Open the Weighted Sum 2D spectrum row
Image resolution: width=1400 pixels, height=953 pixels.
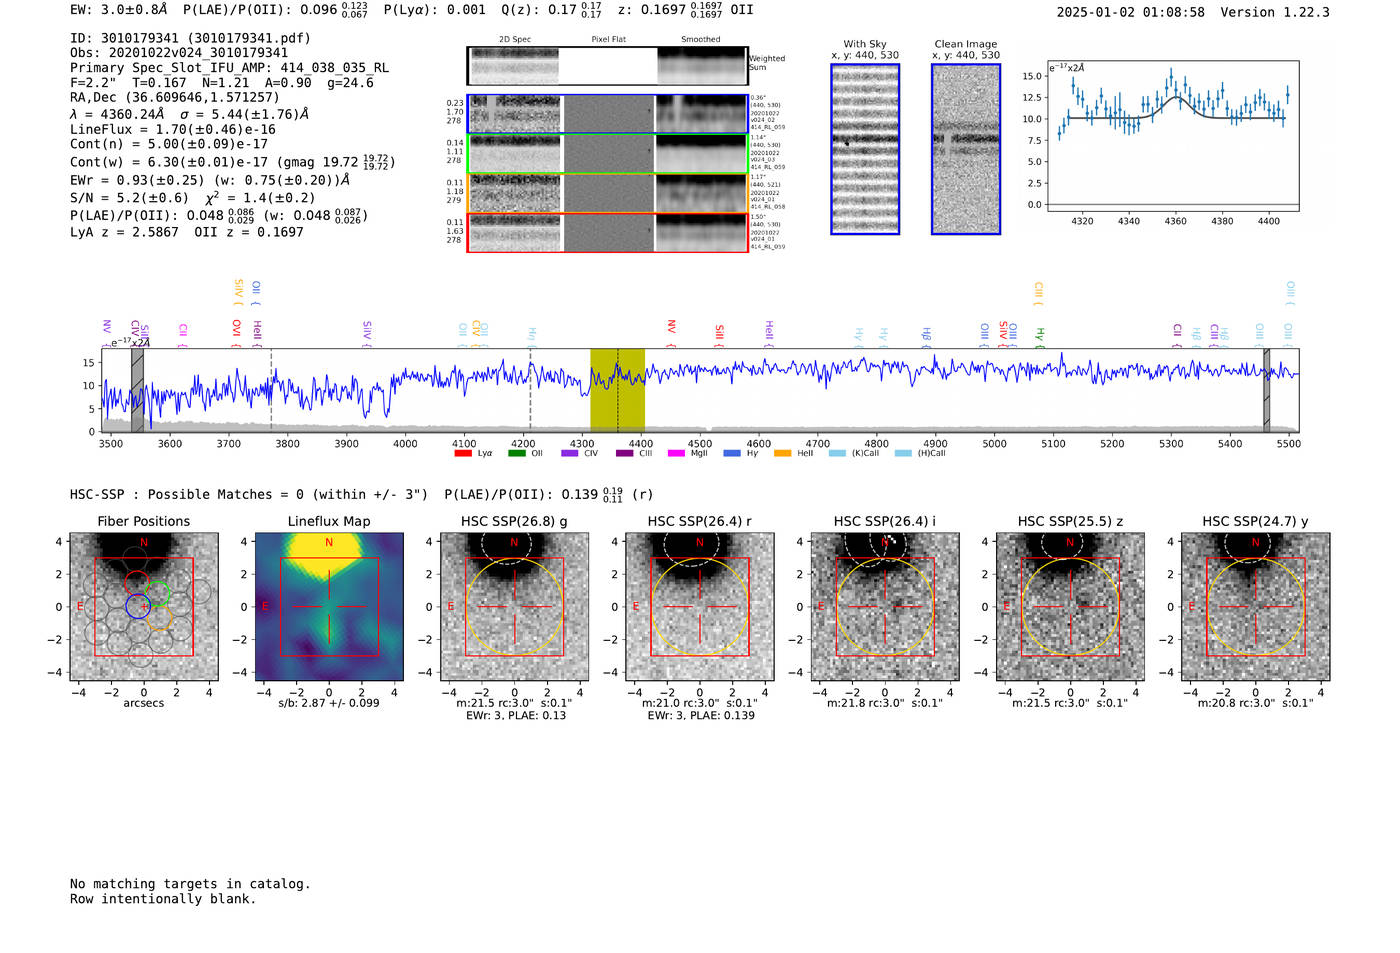coord(607,66)
